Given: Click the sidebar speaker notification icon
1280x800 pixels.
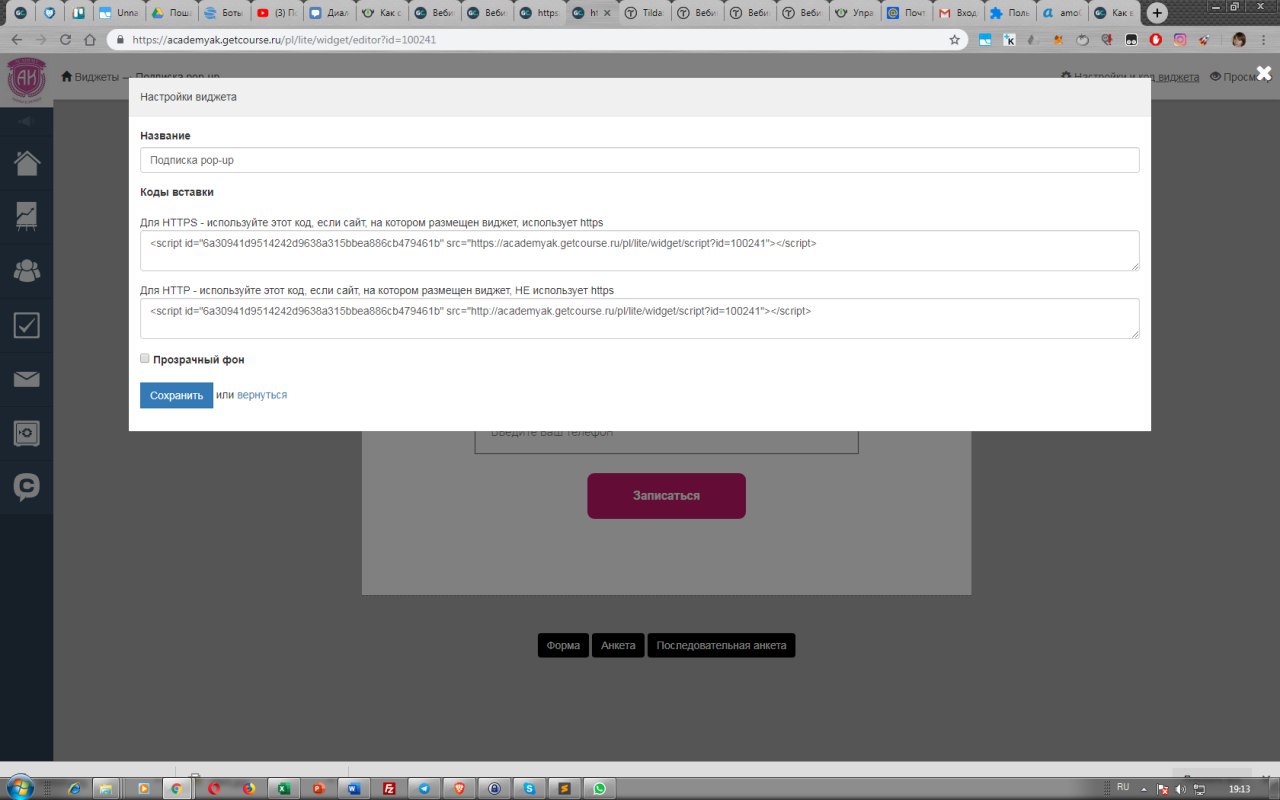Looking at the screenshot, I should (x=26, y=121).
